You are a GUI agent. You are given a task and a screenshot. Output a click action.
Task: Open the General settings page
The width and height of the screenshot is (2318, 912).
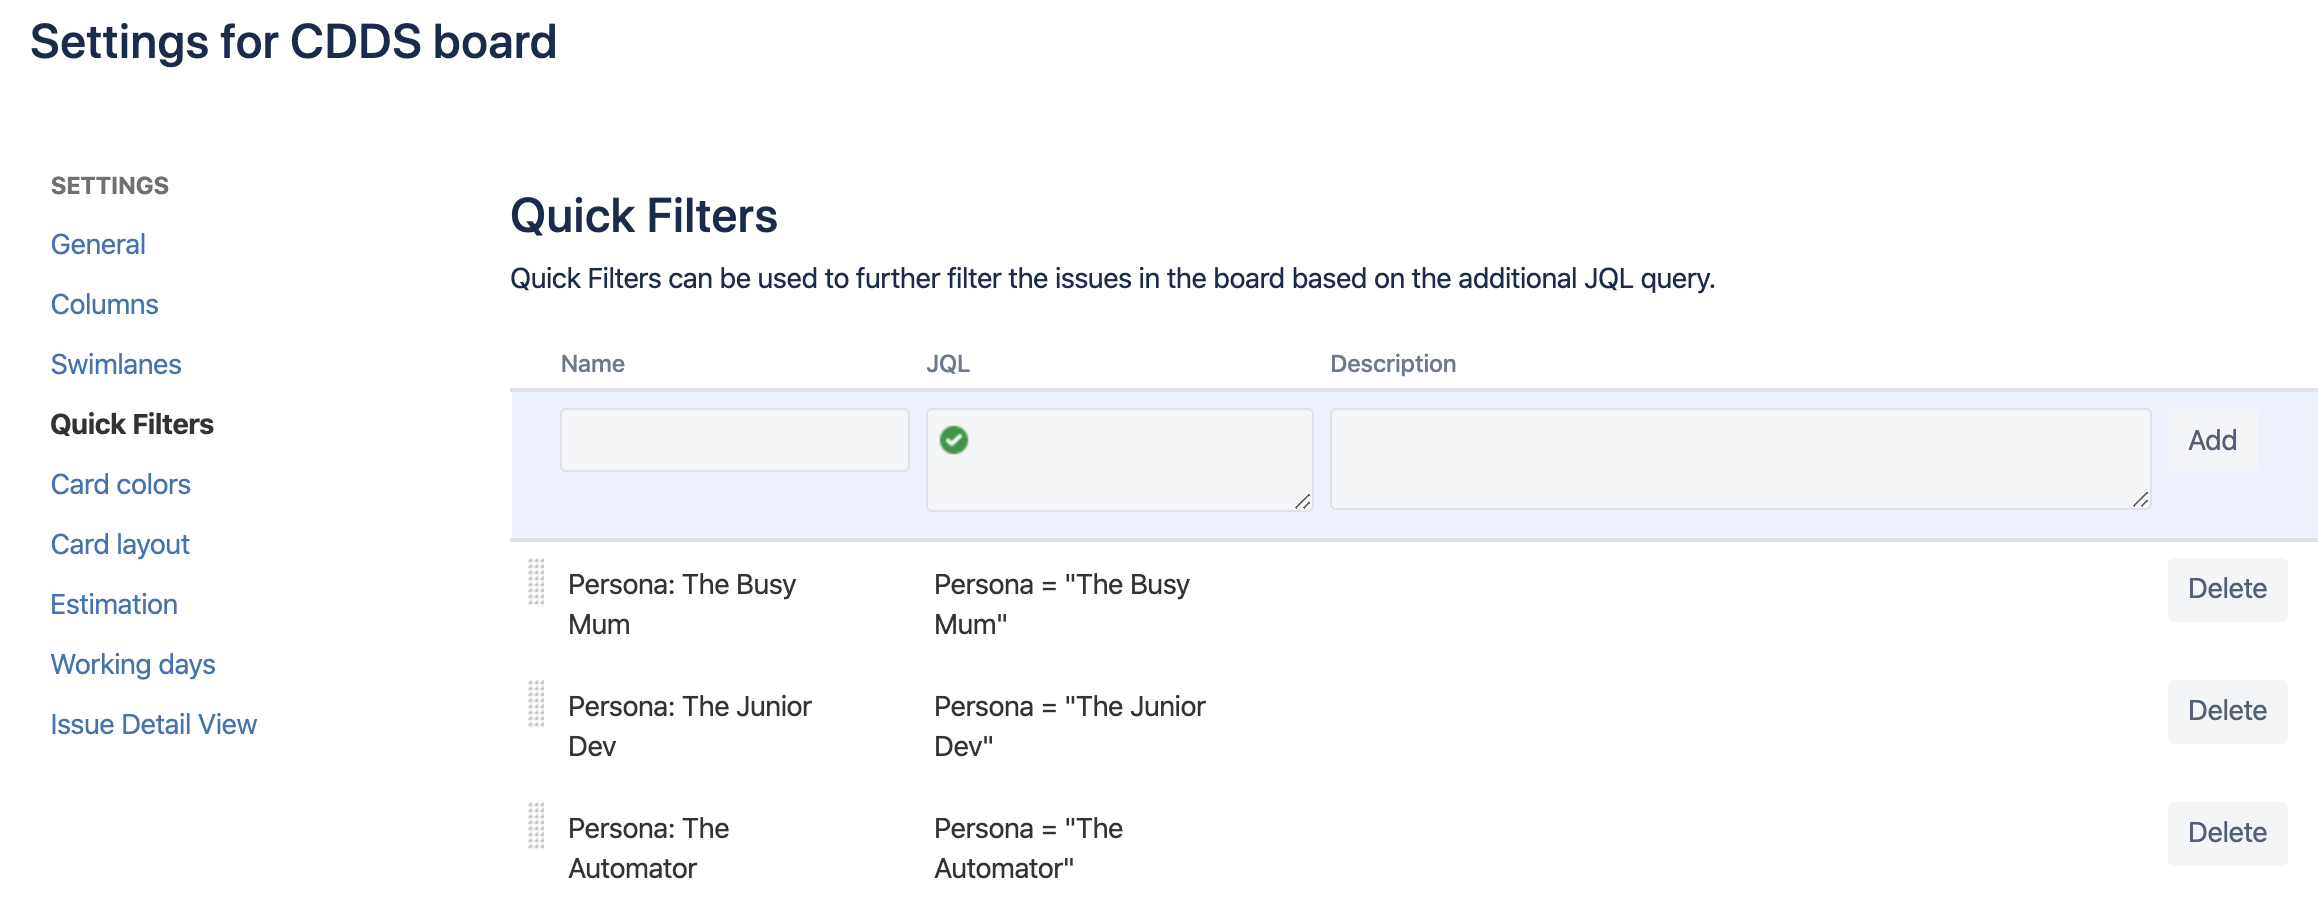[98, 244]
